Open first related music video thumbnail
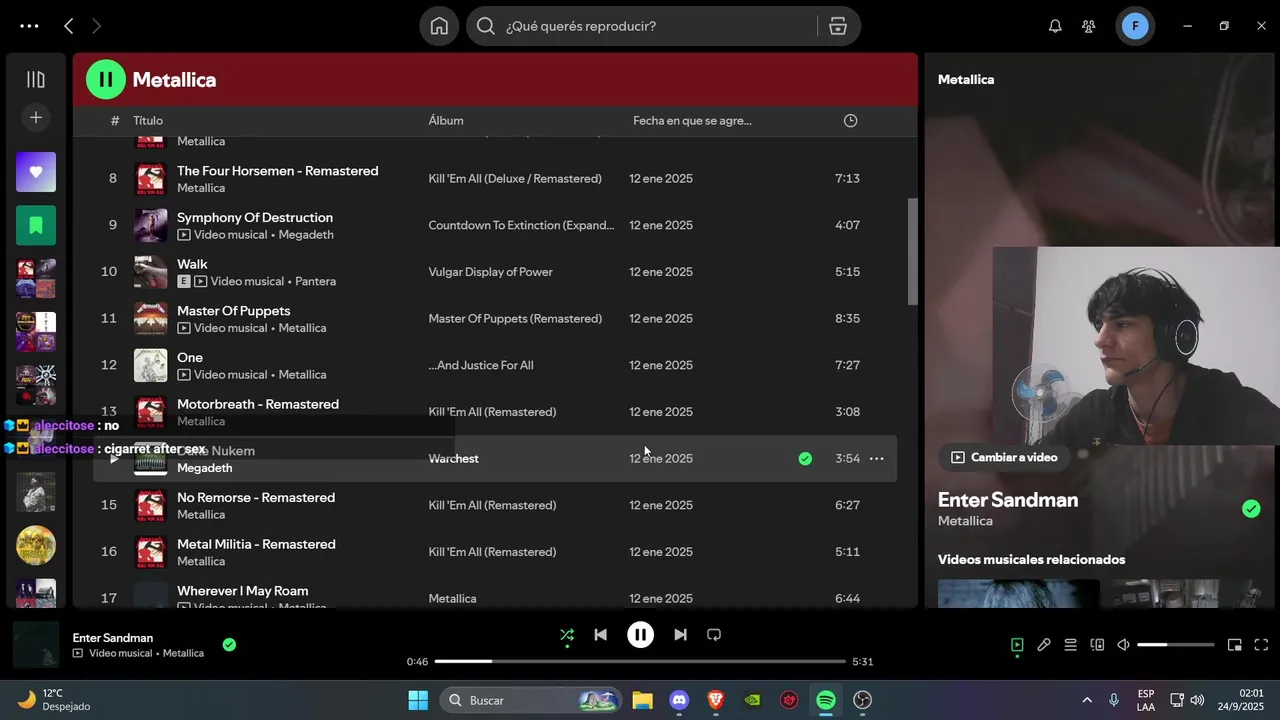Viewport: 1280px width, 720px height. coord(1018,593)
